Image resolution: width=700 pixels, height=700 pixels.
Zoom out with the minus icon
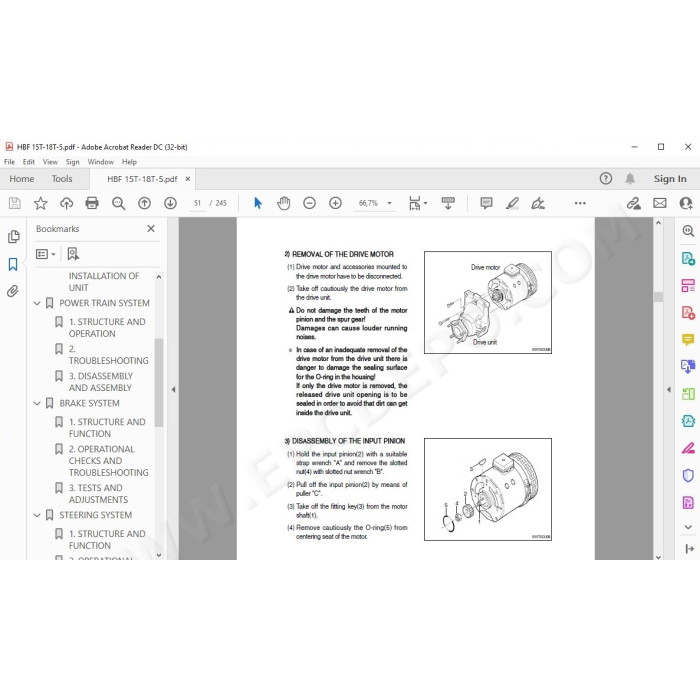tap(309, 204)
